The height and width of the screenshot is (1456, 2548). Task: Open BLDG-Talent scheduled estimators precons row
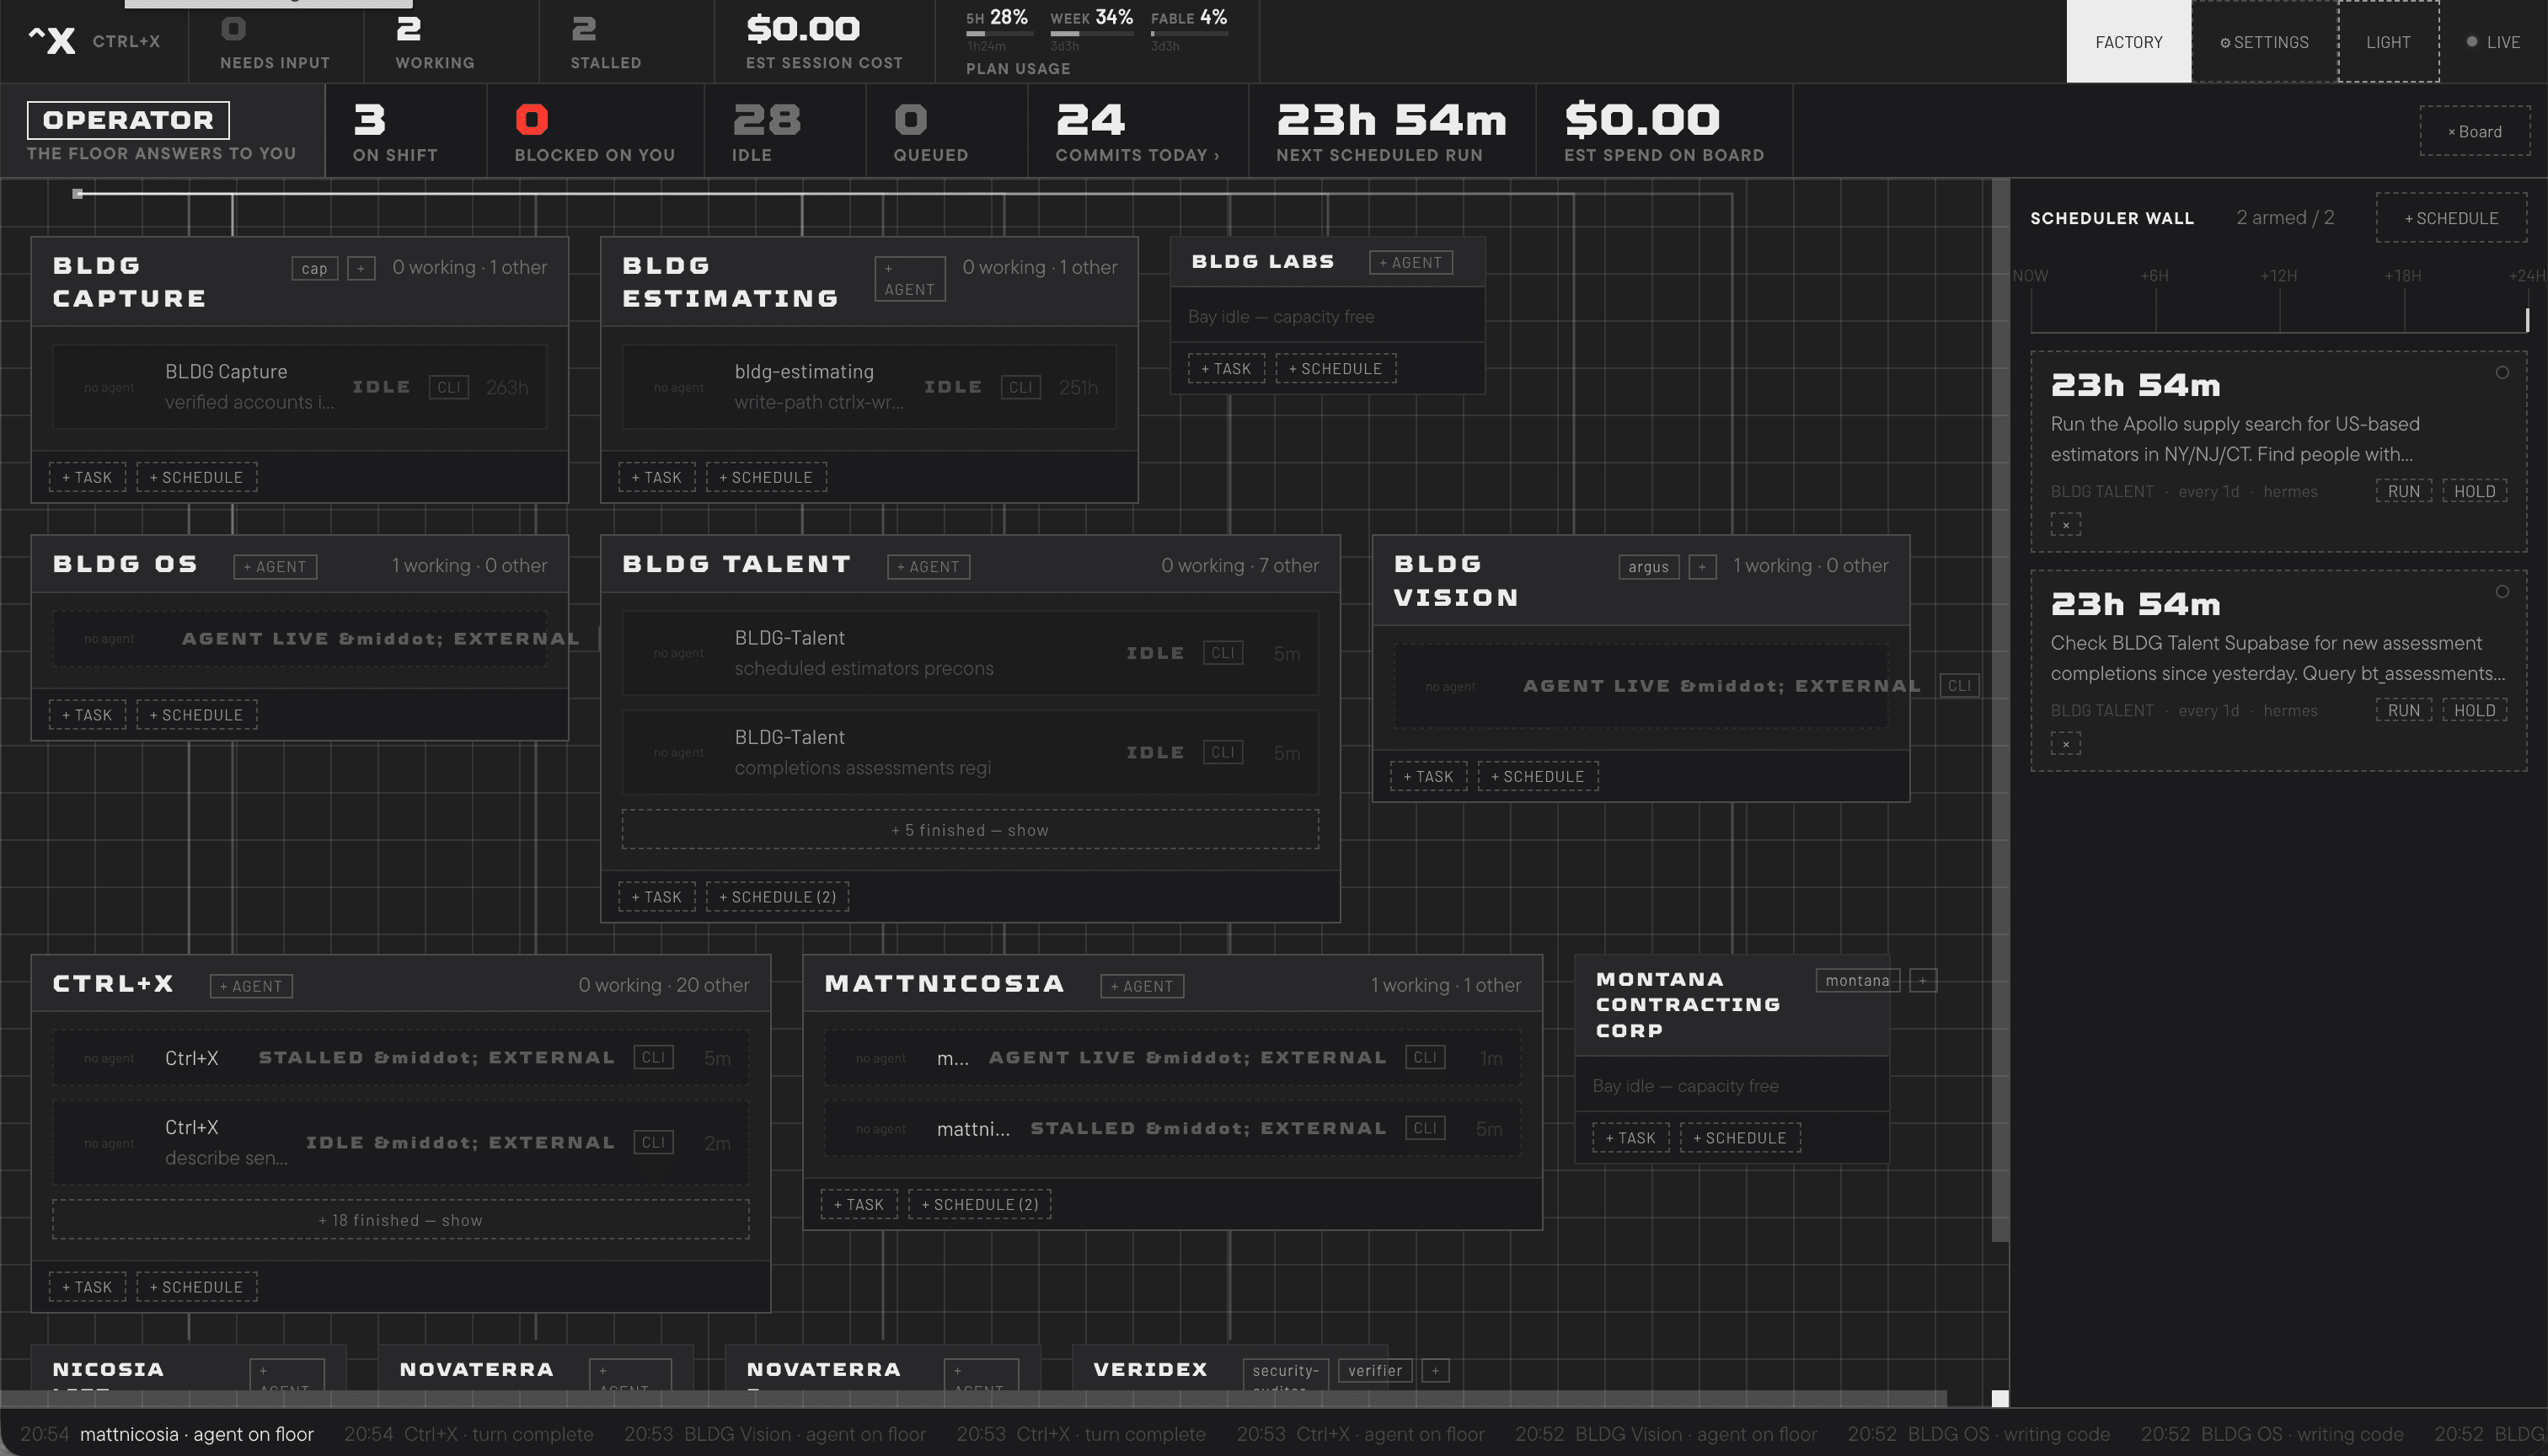click(x=970, y=653)
